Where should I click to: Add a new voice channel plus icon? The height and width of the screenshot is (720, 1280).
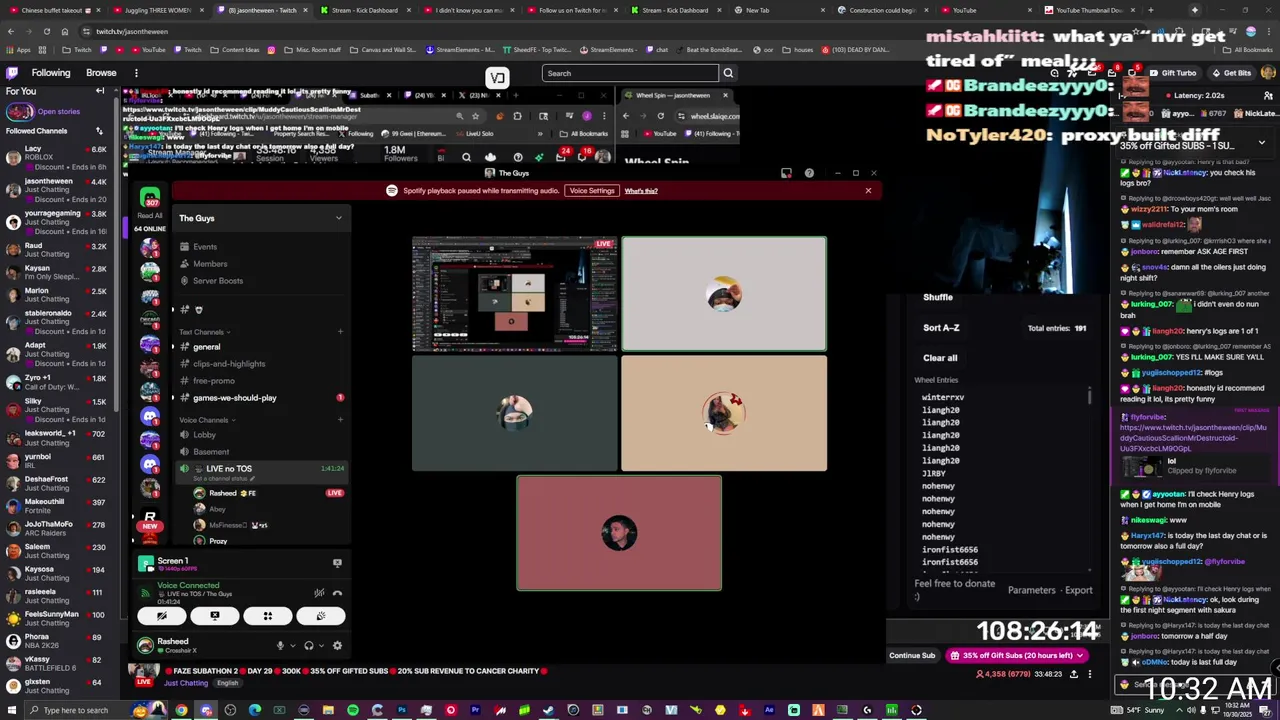tap(340, 420)
